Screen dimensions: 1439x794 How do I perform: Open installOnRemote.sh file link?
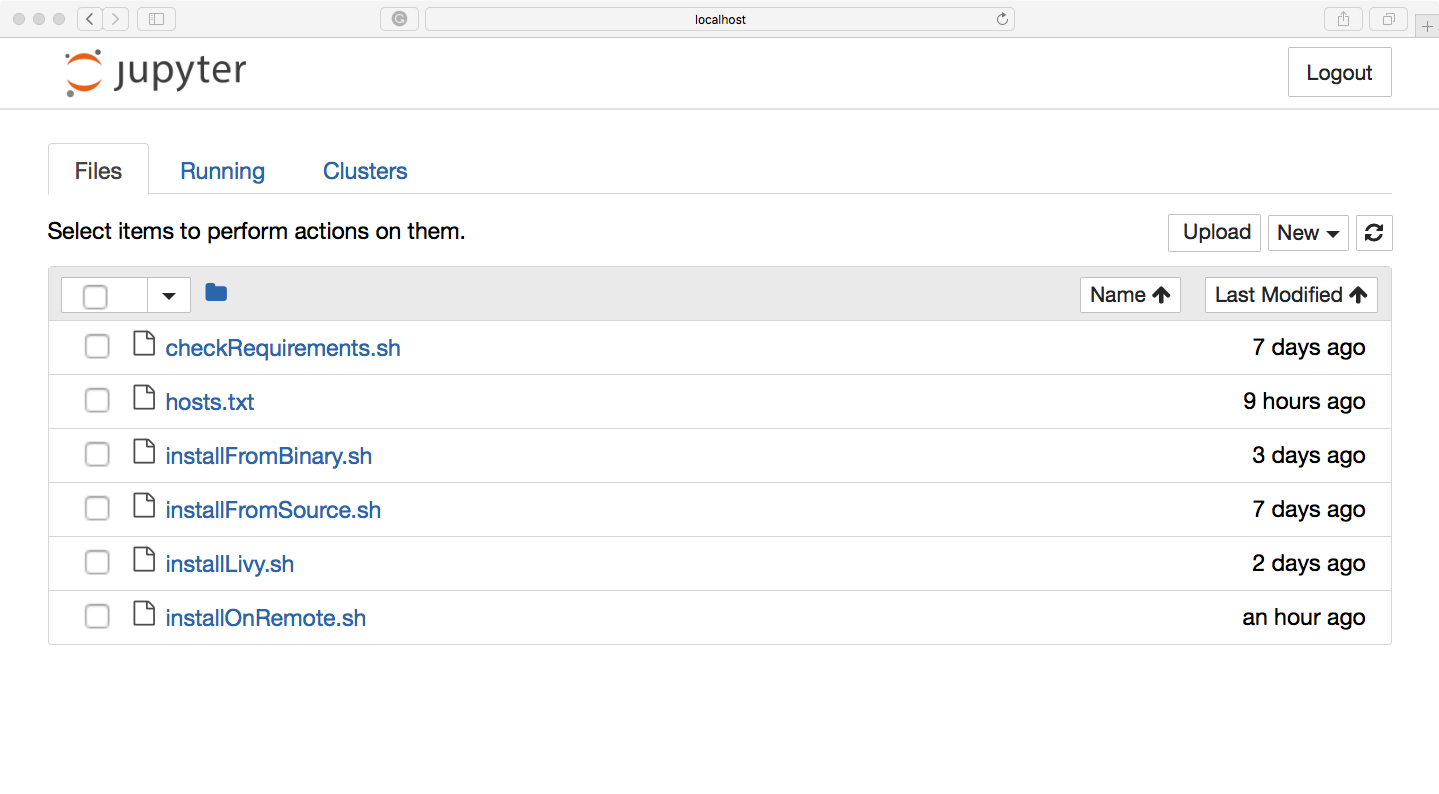[x=266, y=618]
